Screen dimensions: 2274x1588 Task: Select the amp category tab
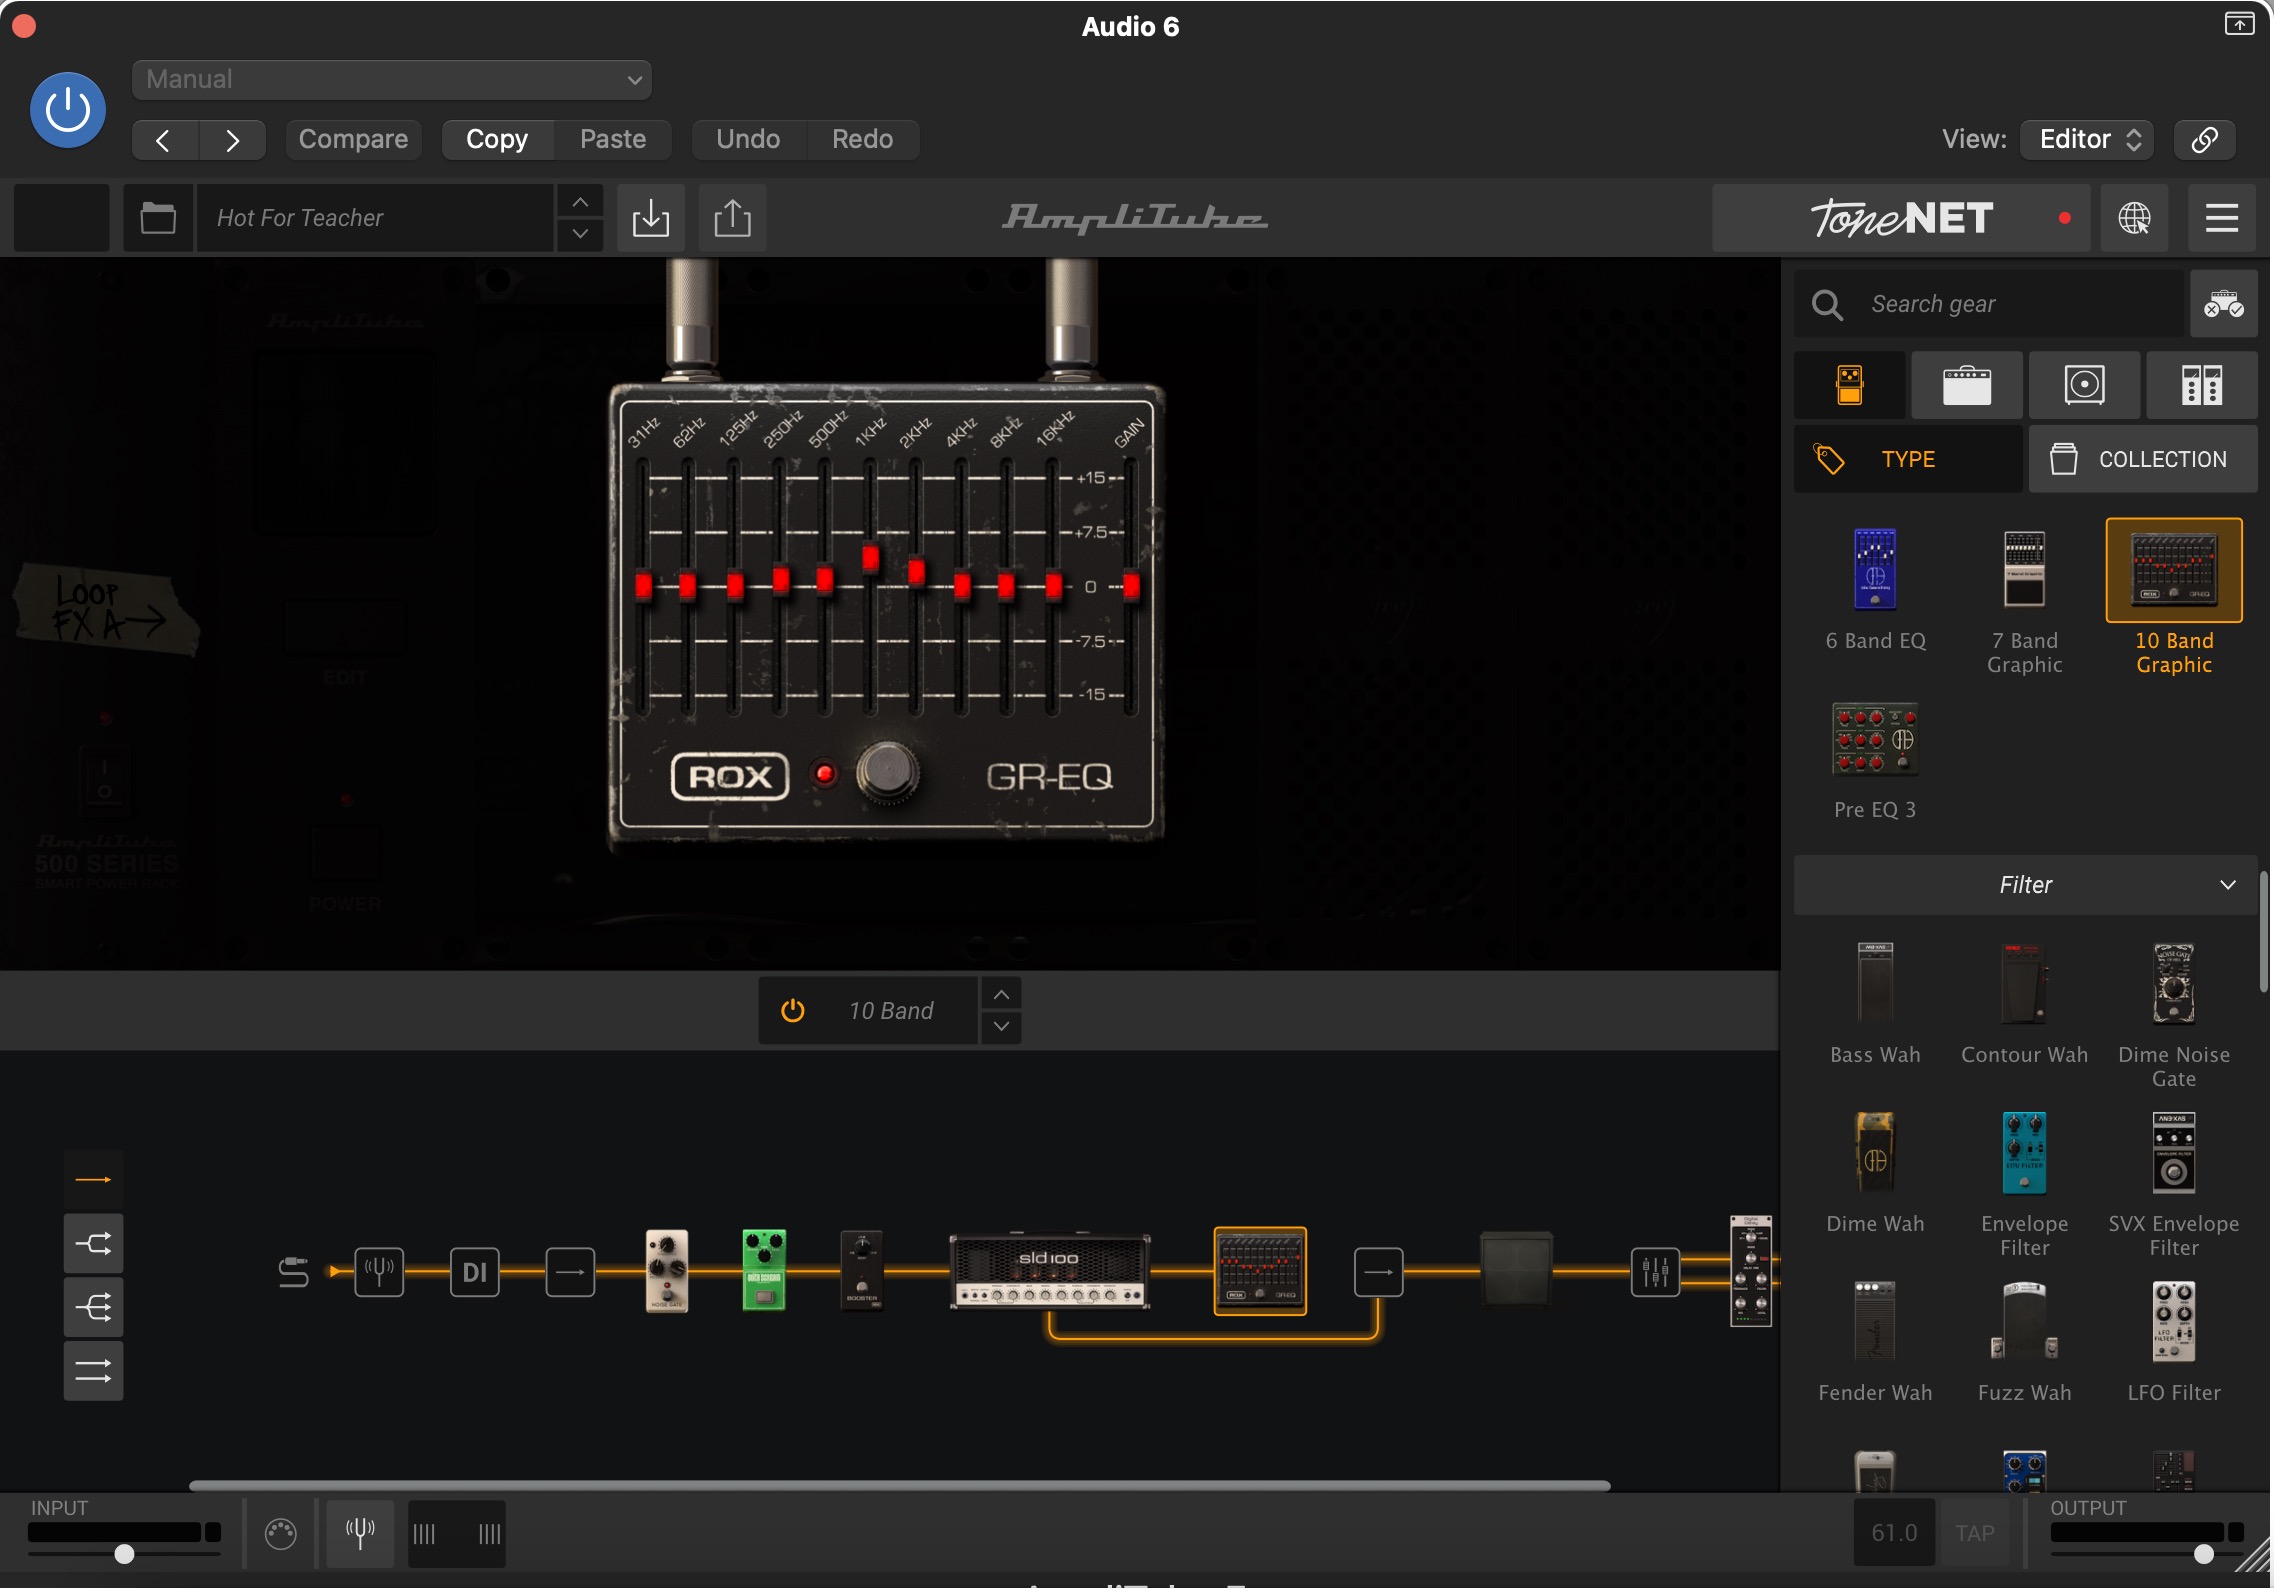(1967, 385)
